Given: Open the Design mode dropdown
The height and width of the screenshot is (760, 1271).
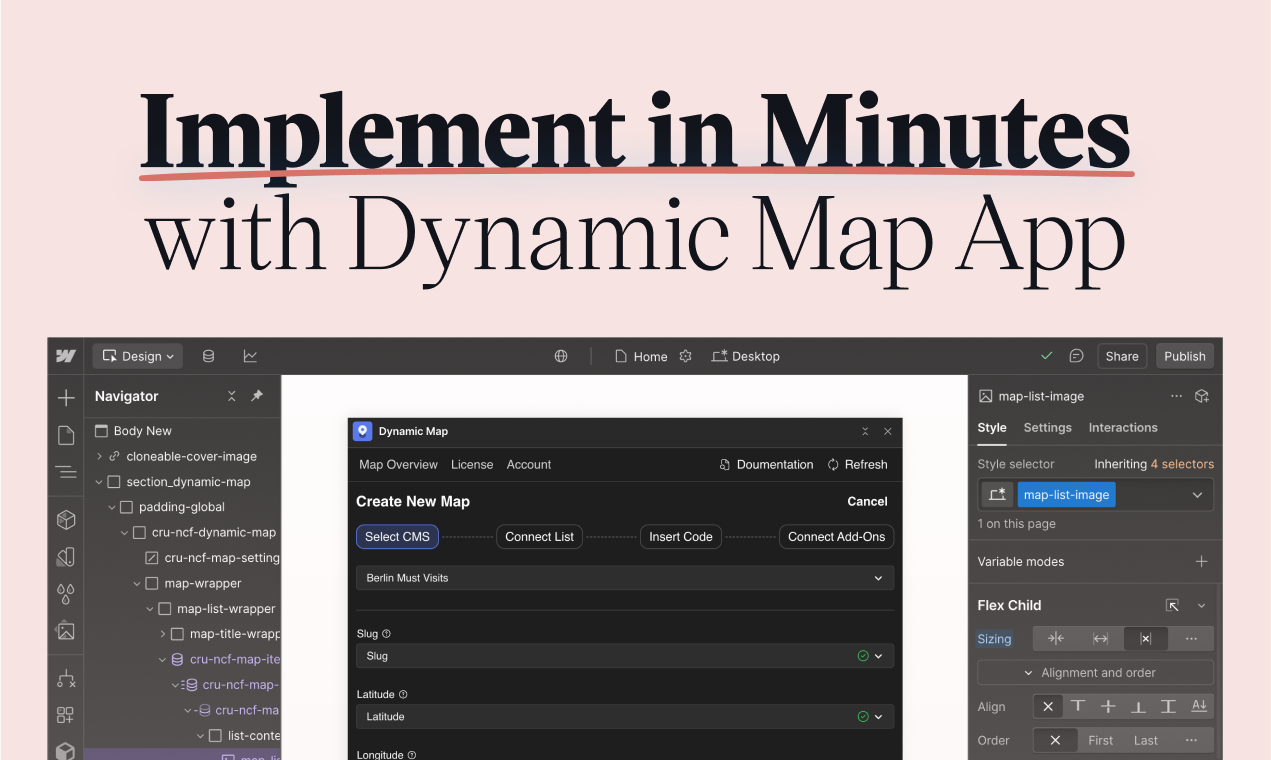Looking at the screenshot, I should click(x=138, y=356).
